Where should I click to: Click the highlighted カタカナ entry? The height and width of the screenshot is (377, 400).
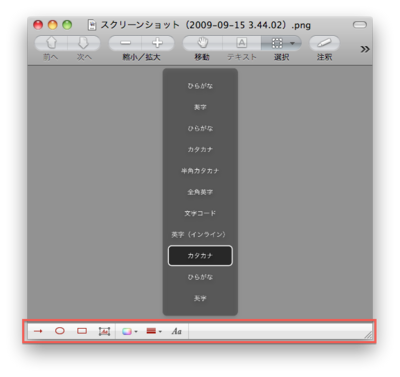tap(200, 256)
